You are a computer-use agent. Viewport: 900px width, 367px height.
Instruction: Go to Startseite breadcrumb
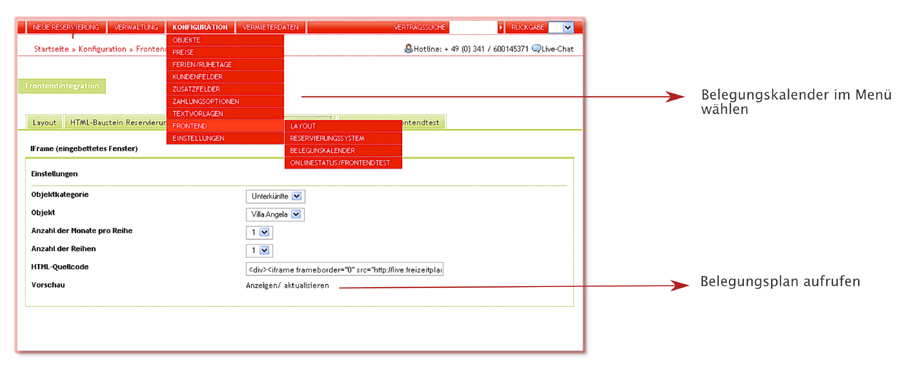(x=52, y=49)
